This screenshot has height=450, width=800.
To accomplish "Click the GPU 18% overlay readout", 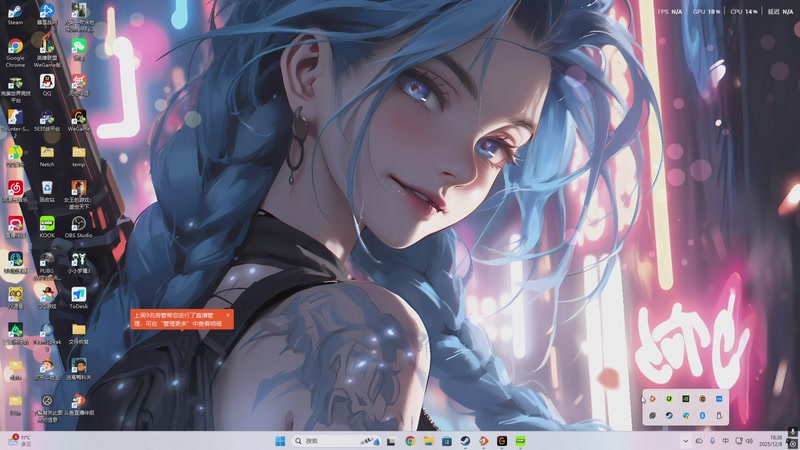I will pos(707,11).
